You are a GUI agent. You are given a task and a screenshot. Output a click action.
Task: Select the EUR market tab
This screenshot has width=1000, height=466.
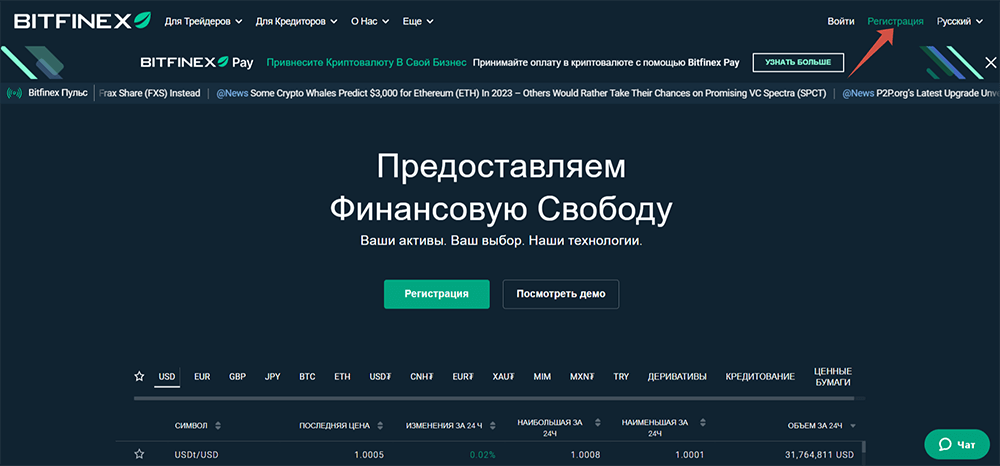[202, 377]
